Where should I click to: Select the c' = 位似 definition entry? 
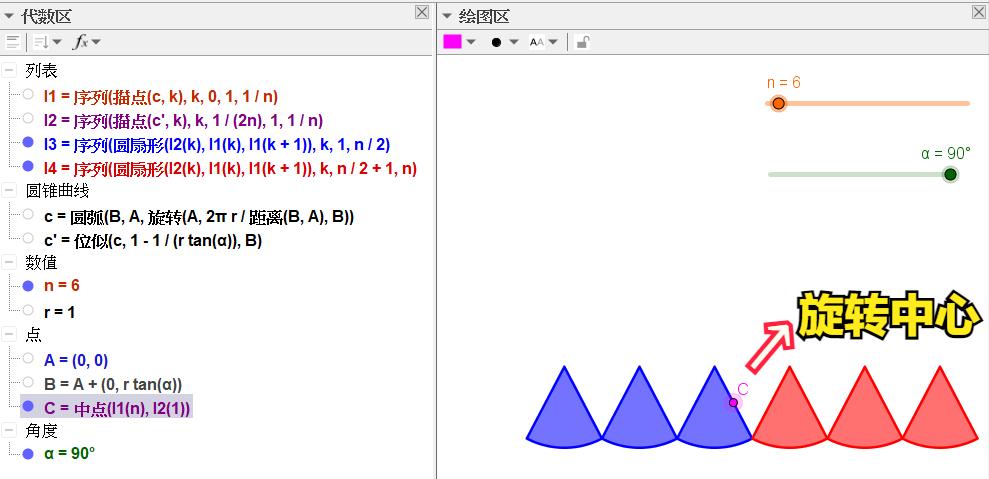(x=152, y=240)
